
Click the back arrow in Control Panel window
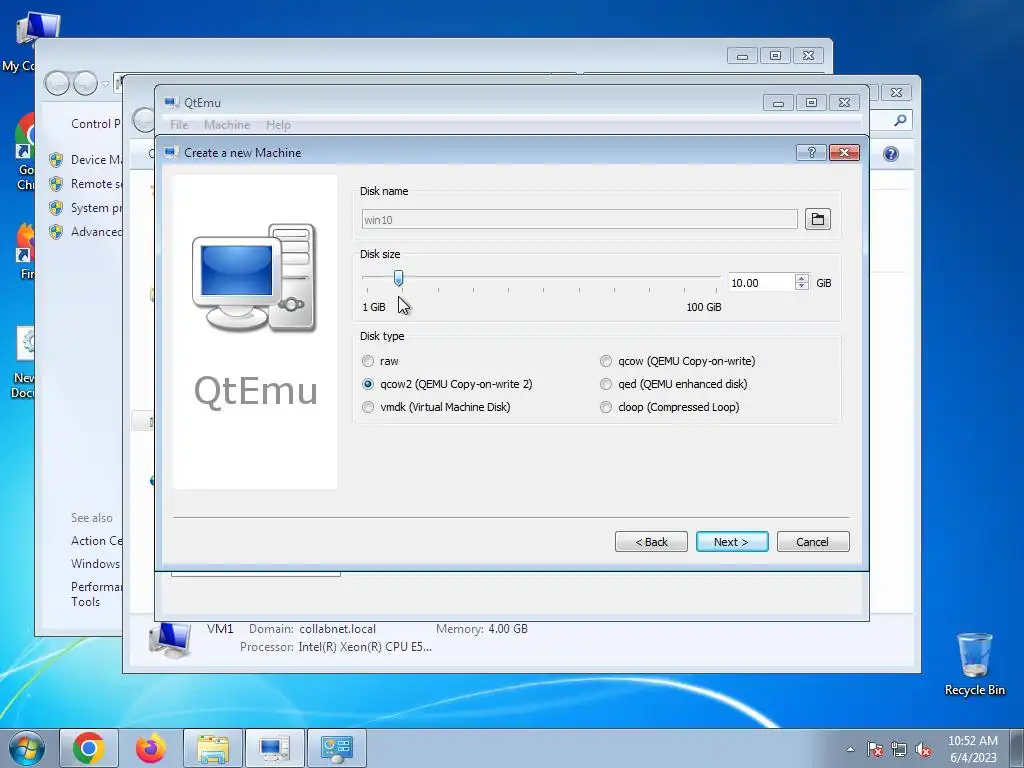[57, 83]
